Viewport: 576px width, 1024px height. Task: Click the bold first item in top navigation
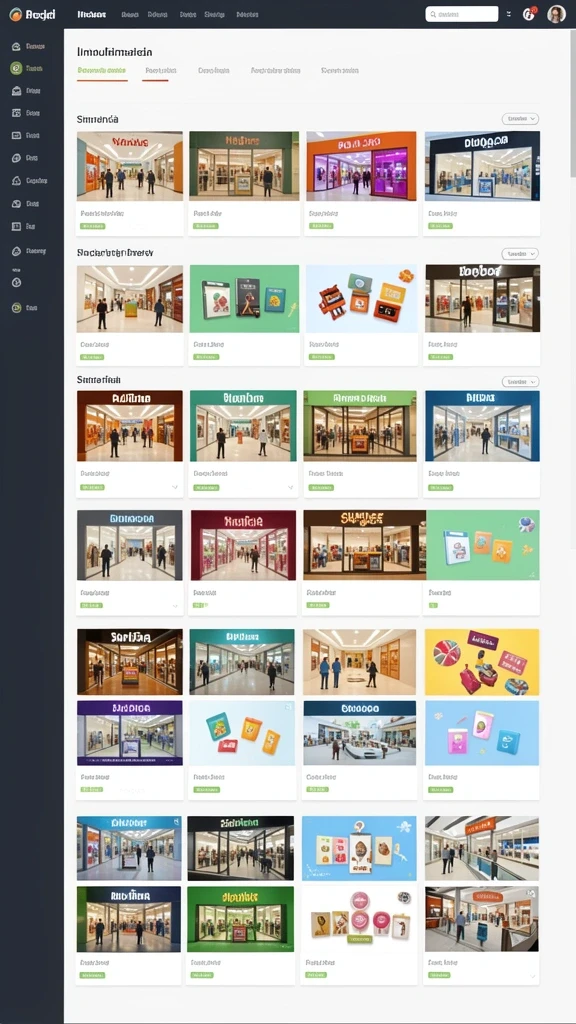tap(92, 14)
